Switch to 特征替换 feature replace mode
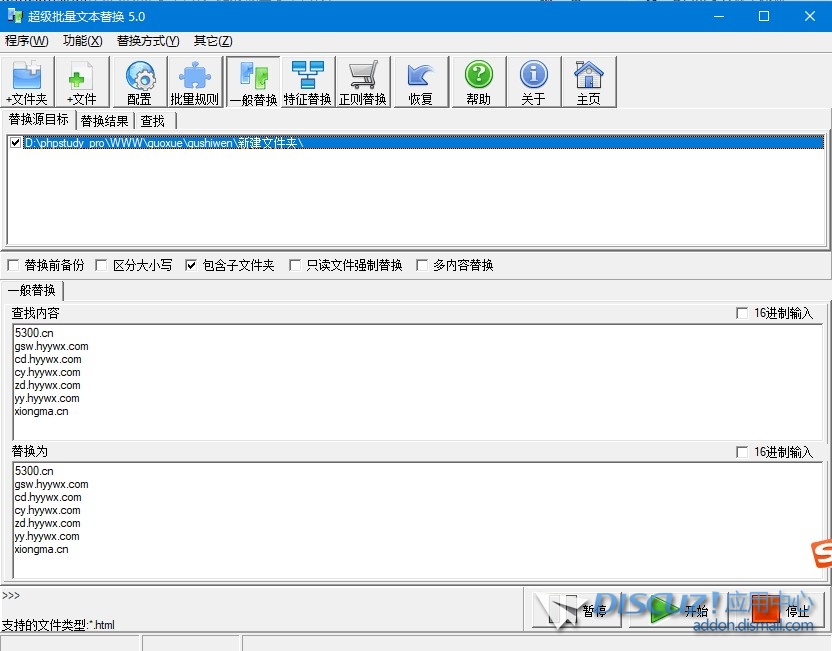 click(307, 82)
